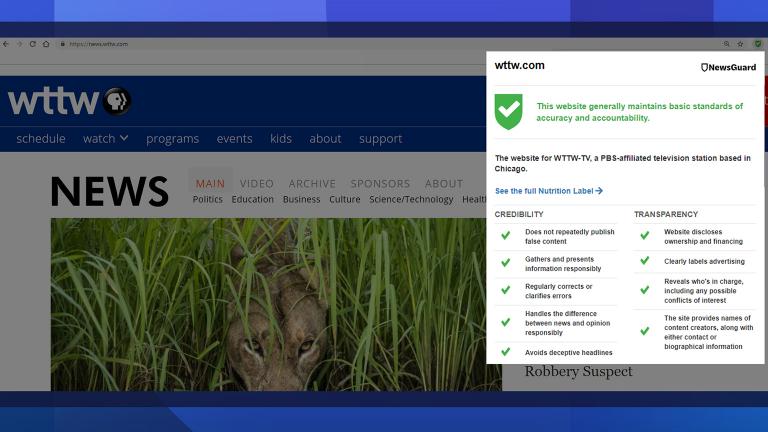Open the Culture category link
The height and width of the screenshot is (432, 768).
pyautogui.click(x=345, y=199)
